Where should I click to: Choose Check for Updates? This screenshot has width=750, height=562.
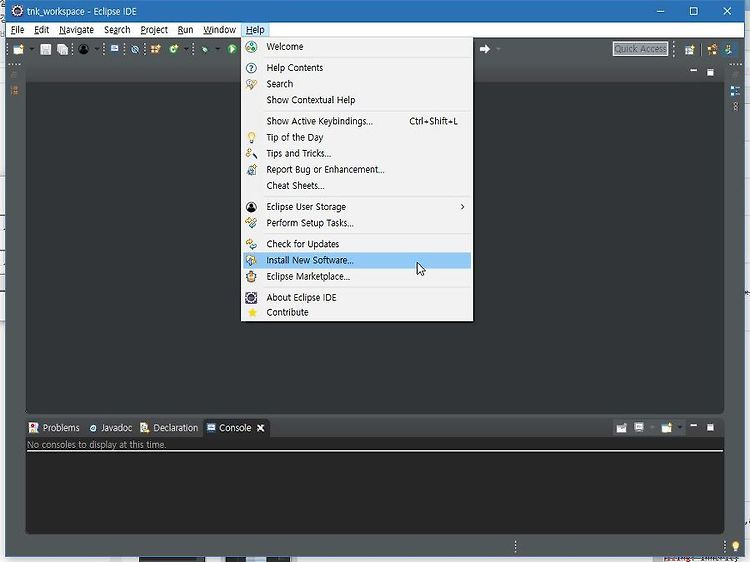click(x=357, y=244)
